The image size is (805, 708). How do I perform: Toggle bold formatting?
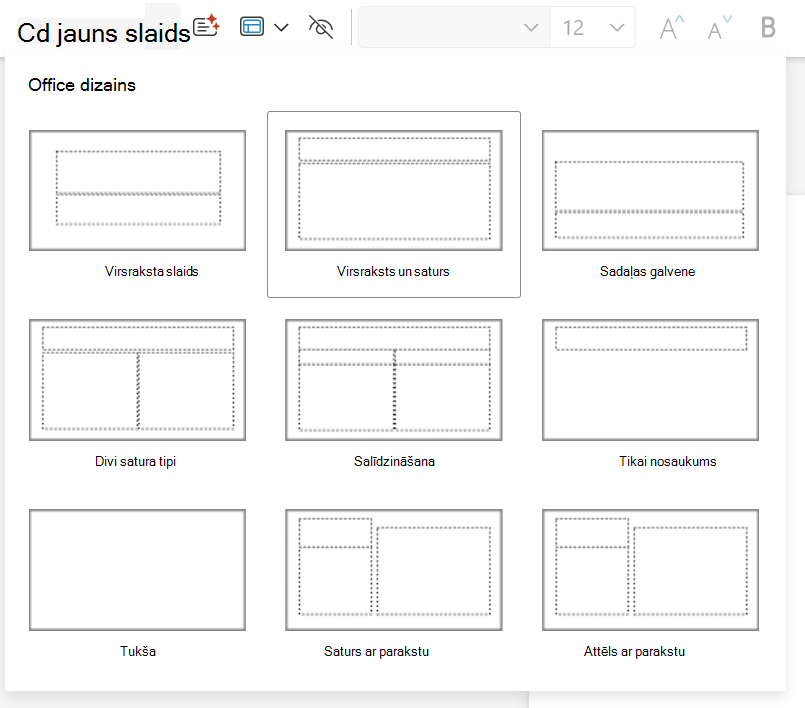coord(768,27)
